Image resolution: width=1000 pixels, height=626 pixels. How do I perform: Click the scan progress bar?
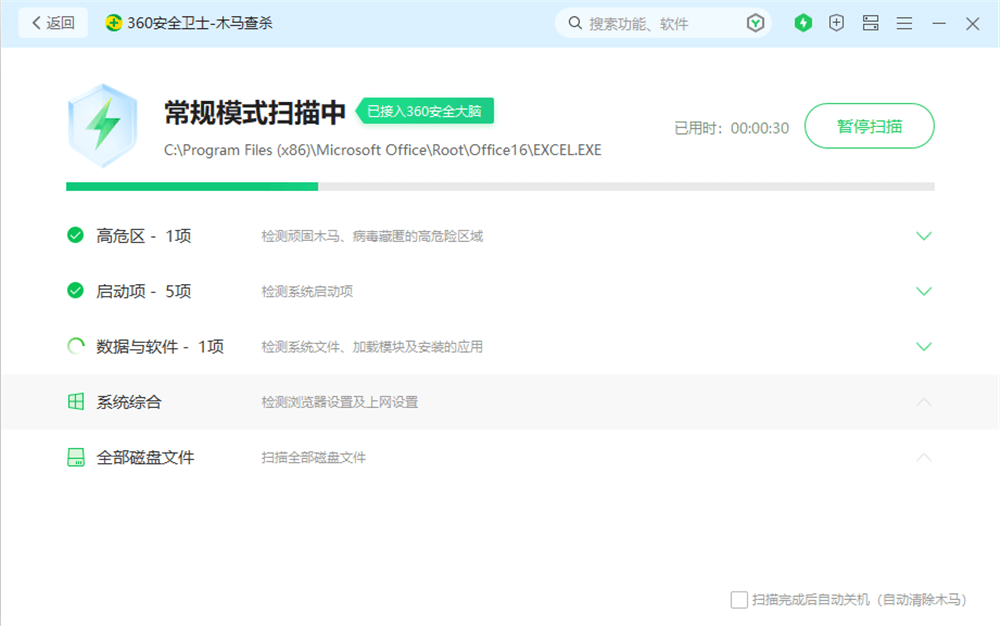pos(500,186)
